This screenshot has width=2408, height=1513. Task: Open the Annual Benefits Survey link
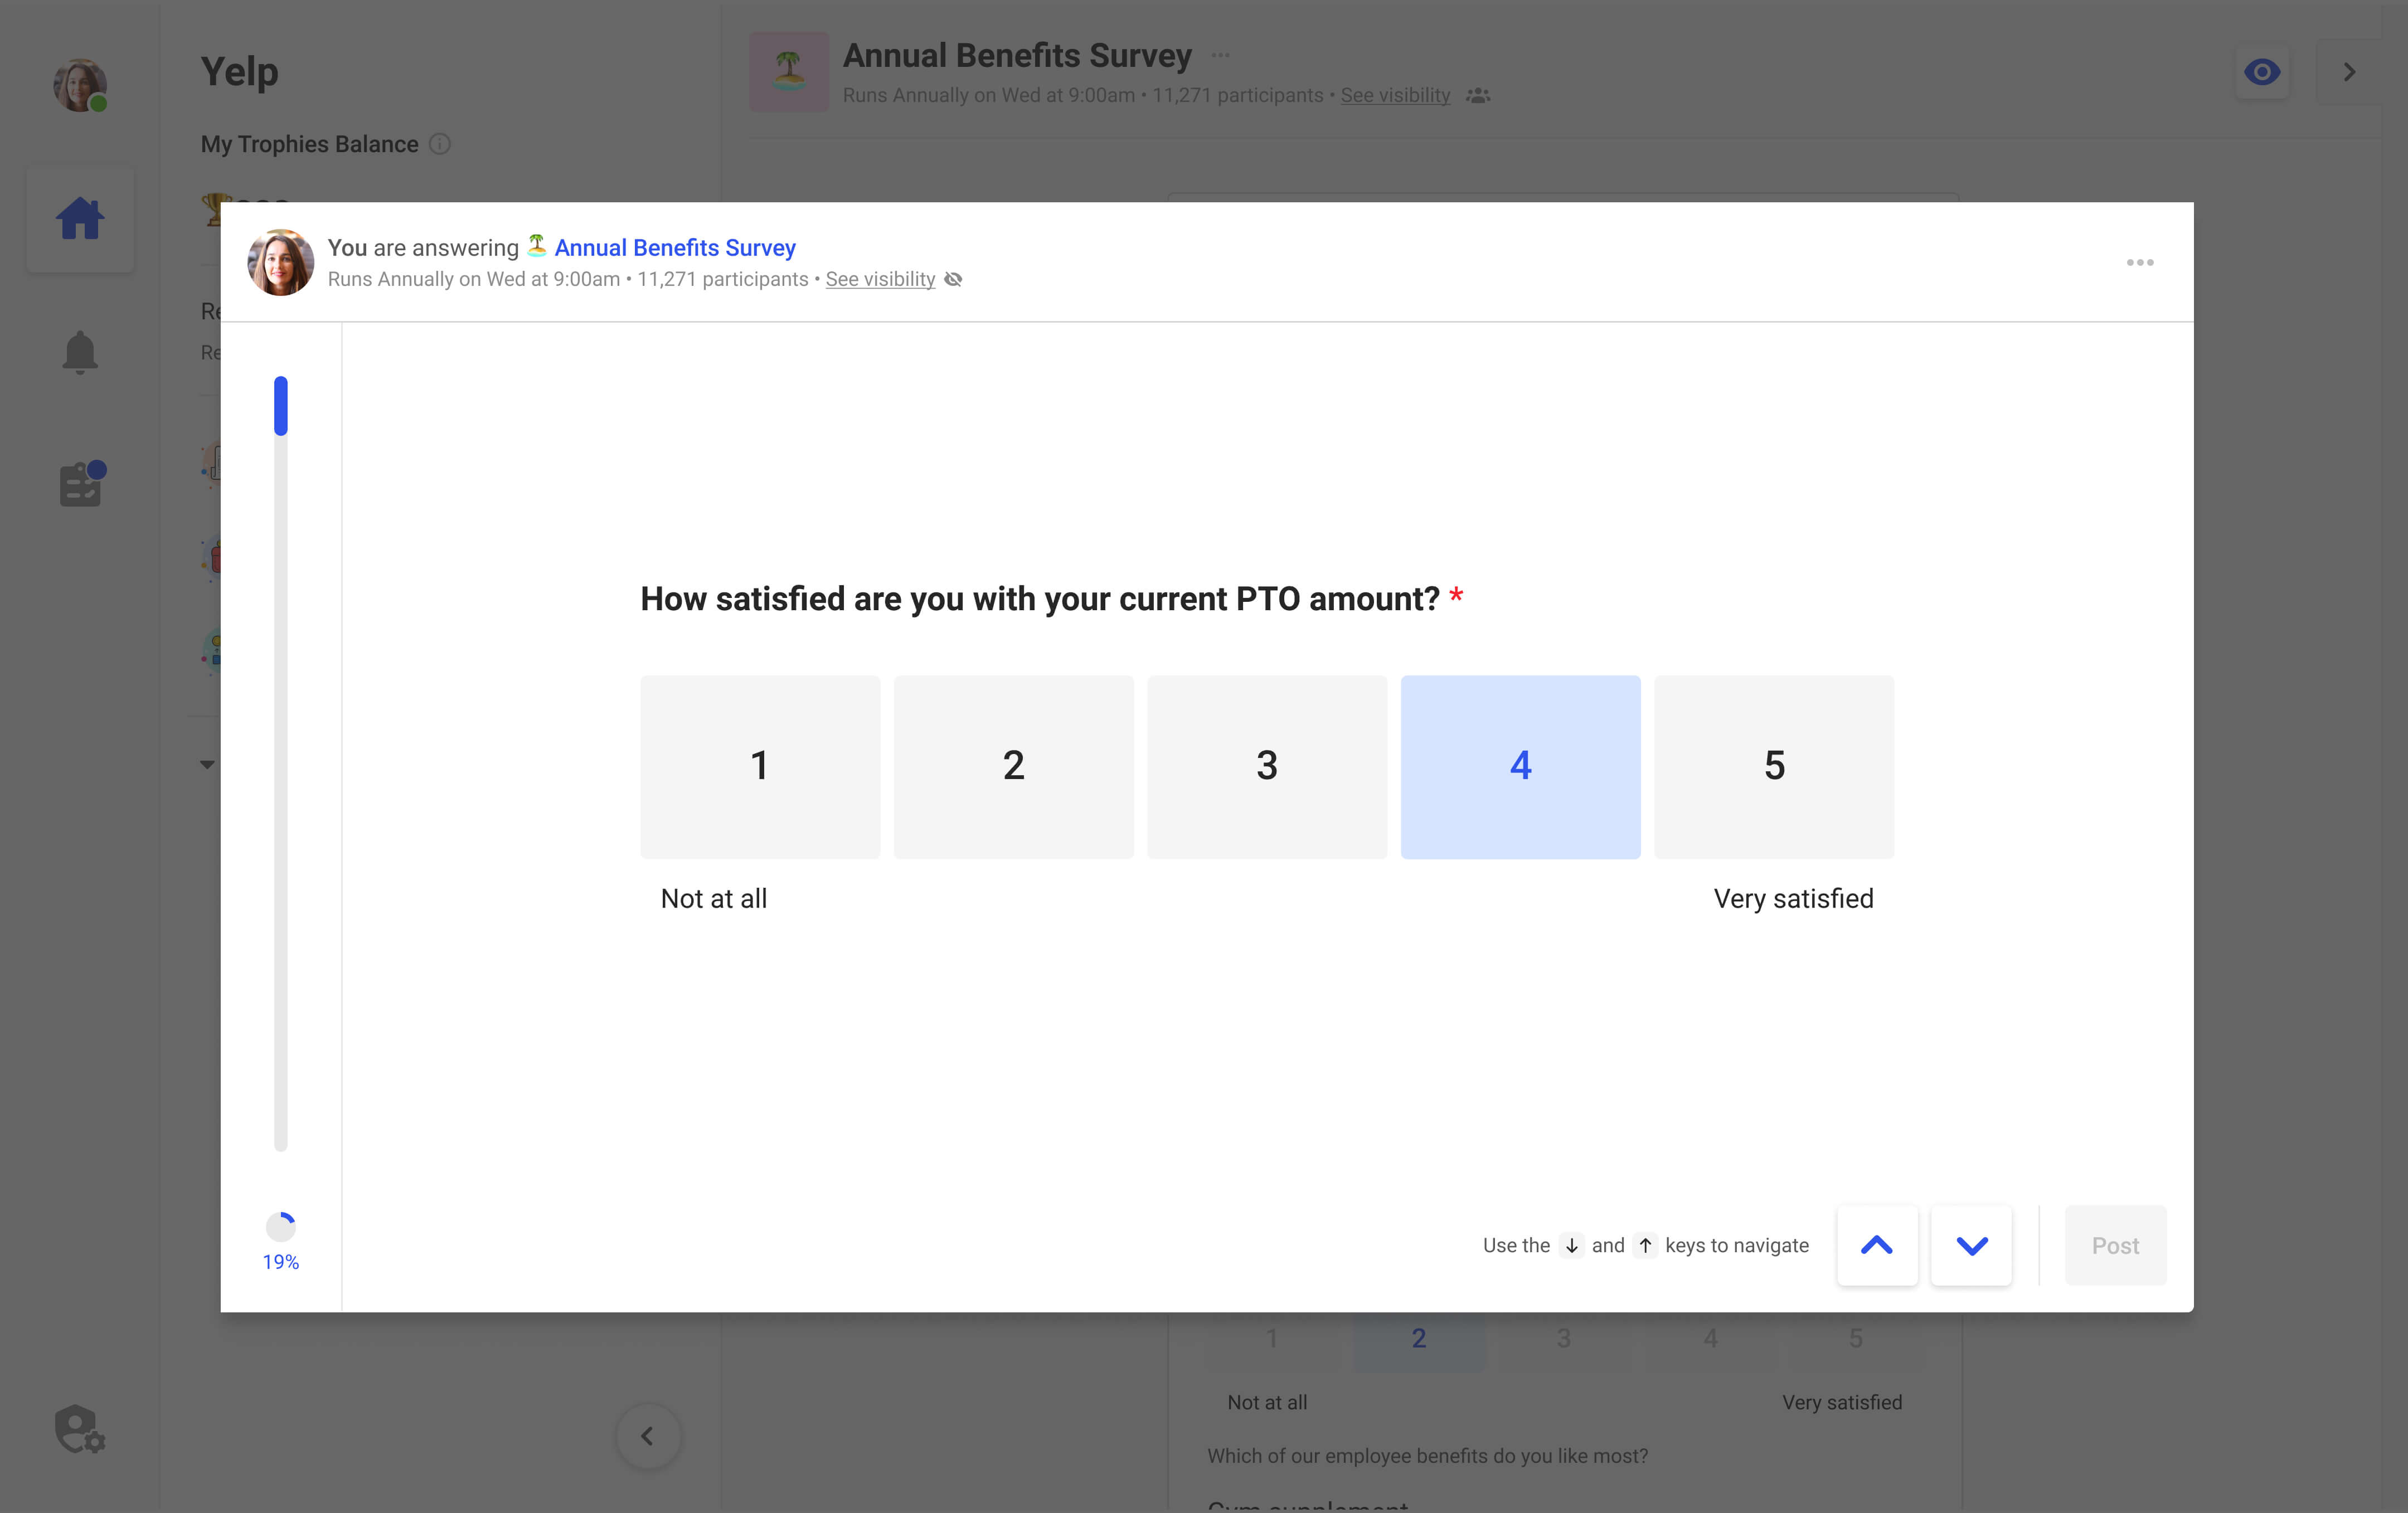[675, 247]
